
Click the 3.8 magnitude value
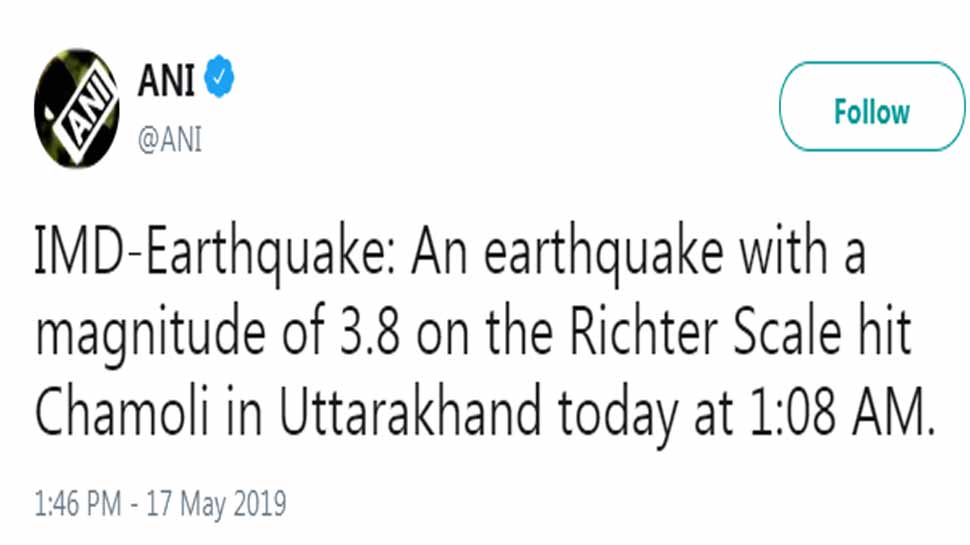369,334
